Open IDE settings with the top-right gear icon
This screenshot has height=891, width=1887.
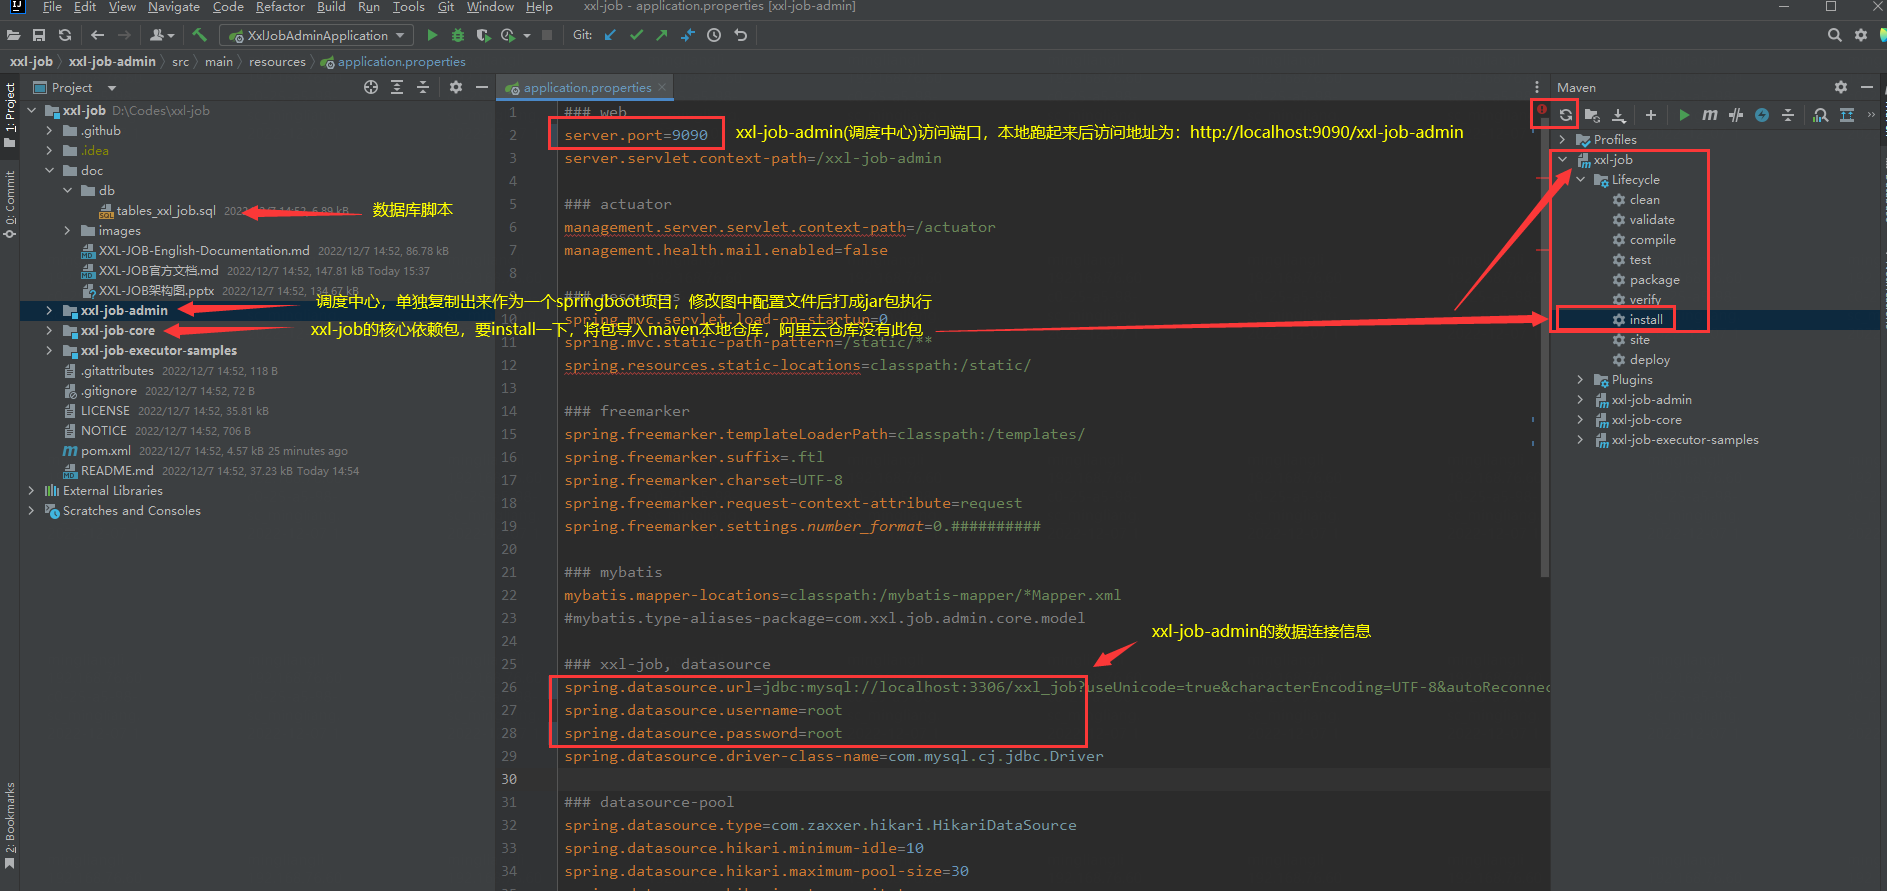[1860, 35]
